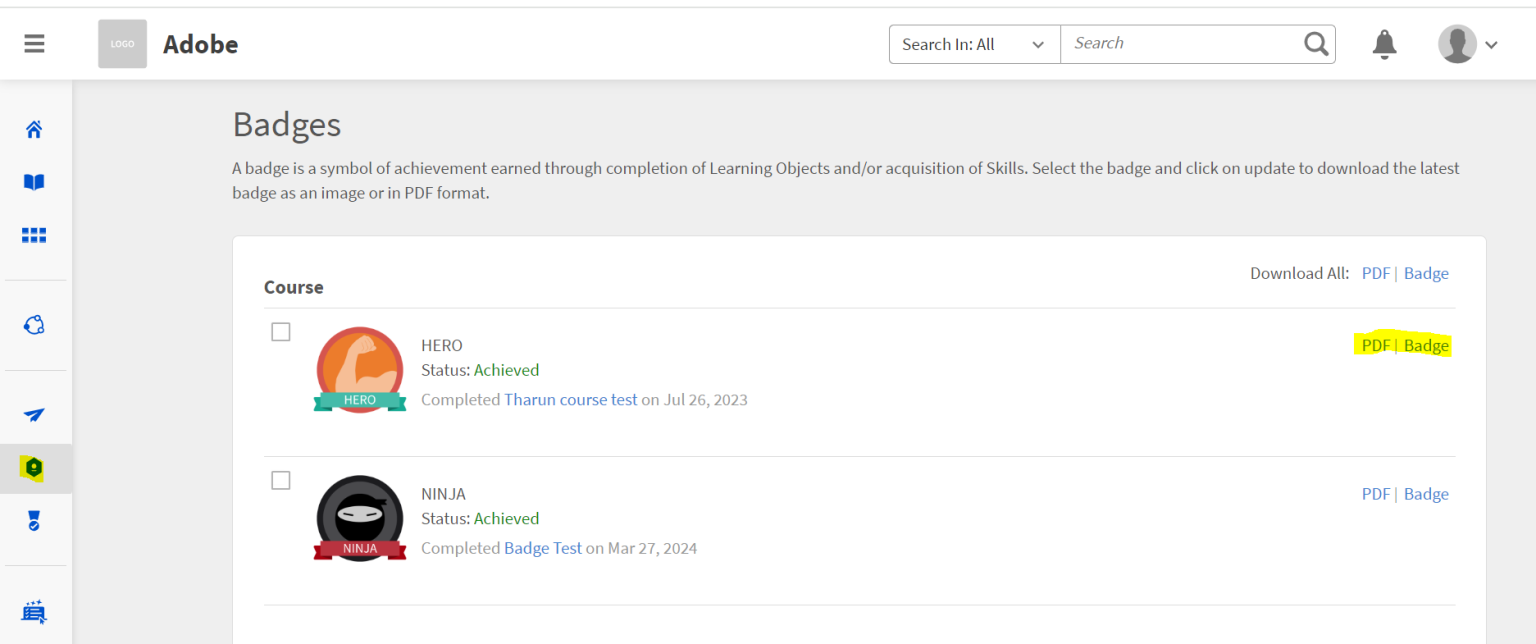Run a search with the magnifier icon
The height and width of the screenshot is (644, 1536).
1315,43
